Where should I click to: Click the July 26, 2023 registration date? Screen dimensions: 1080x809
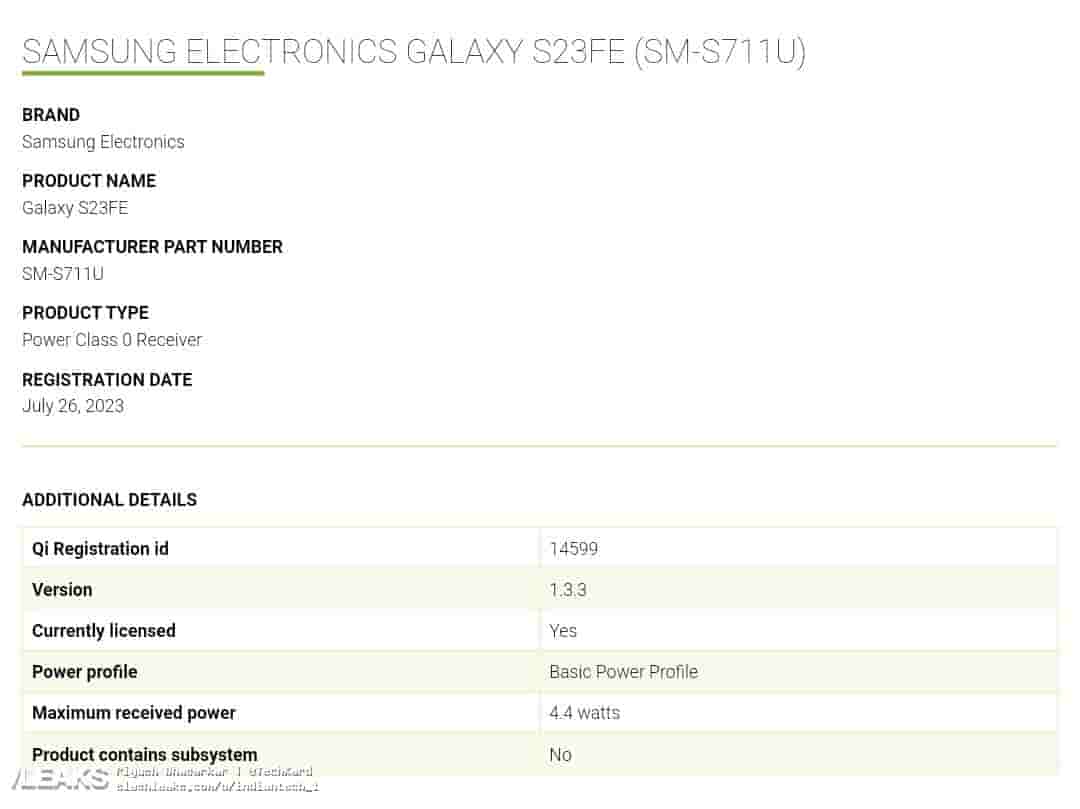[73, 406]
